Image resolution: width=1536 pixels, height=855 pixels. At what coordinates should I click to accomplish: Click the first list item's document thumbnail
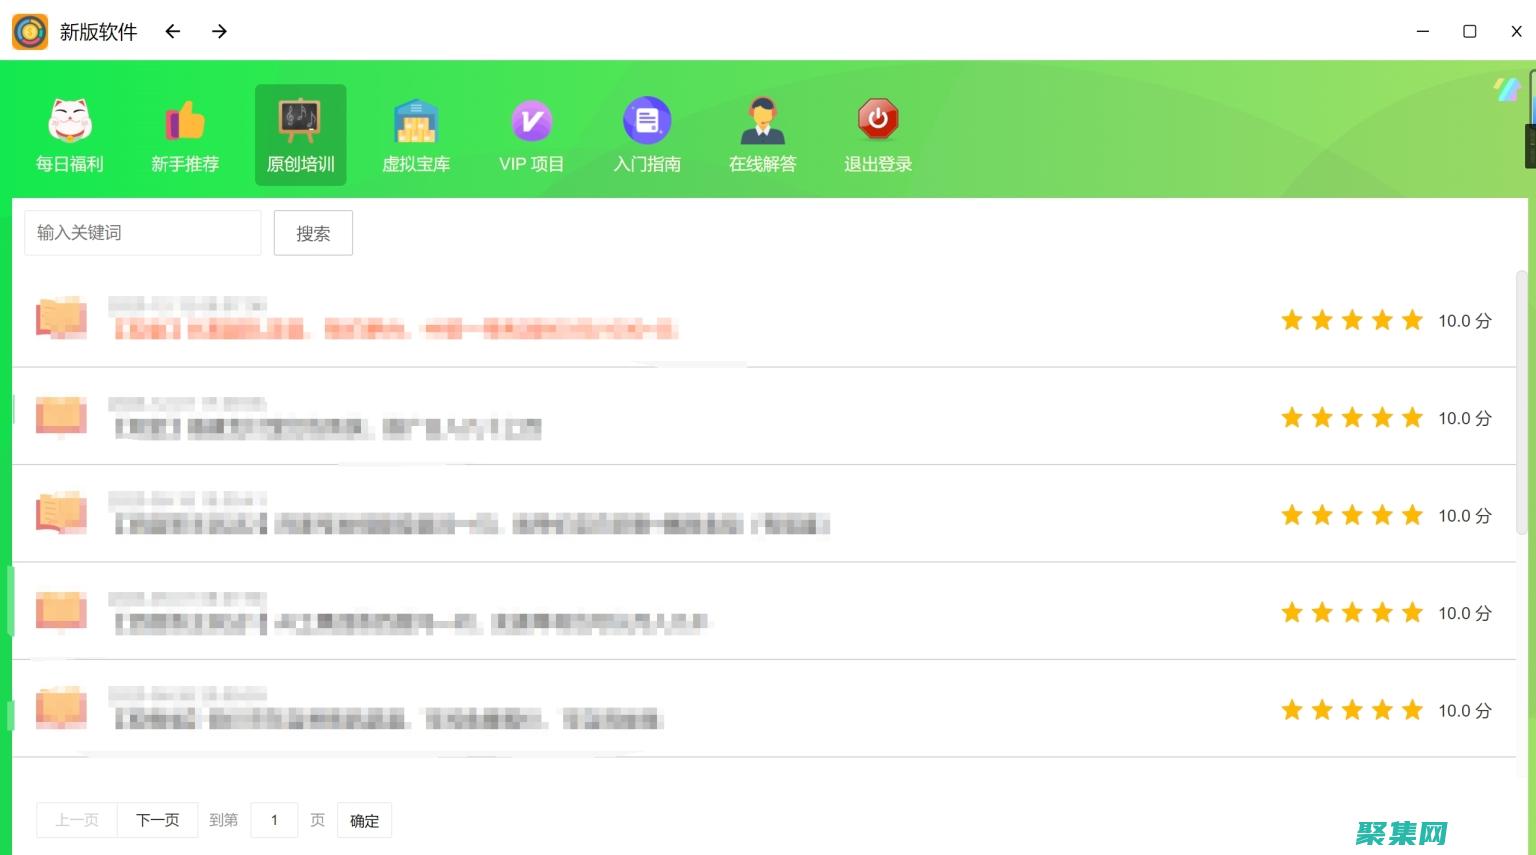click(x=61, y=319)
